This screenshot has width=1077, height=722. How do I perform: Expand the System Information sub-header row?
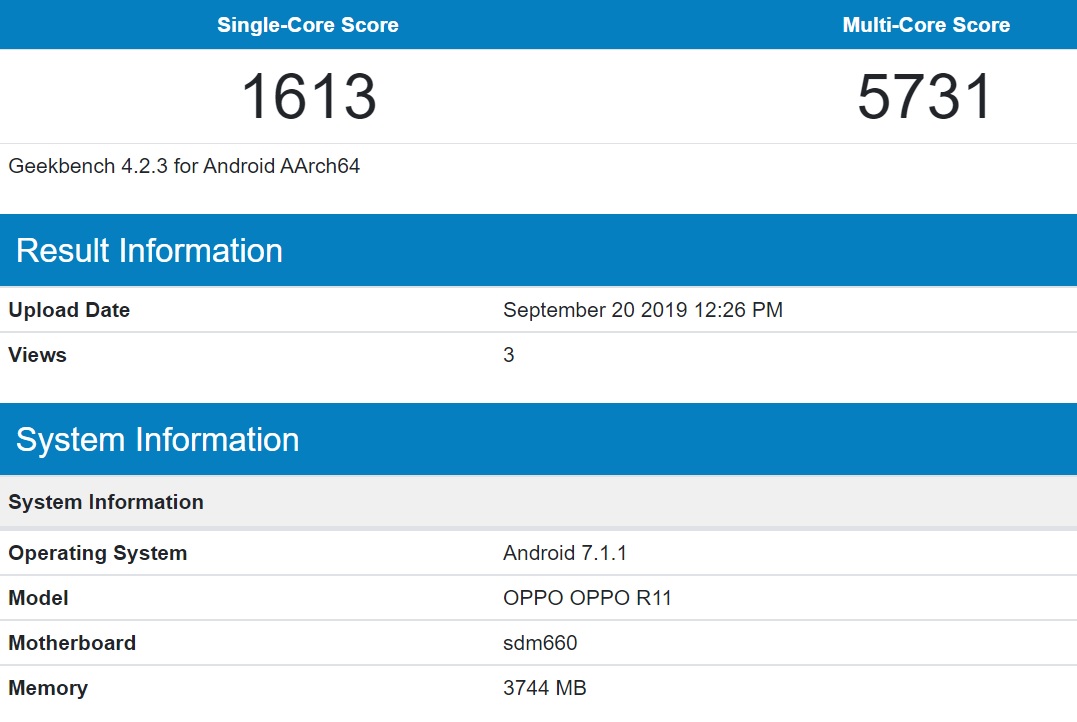point(107,501)
